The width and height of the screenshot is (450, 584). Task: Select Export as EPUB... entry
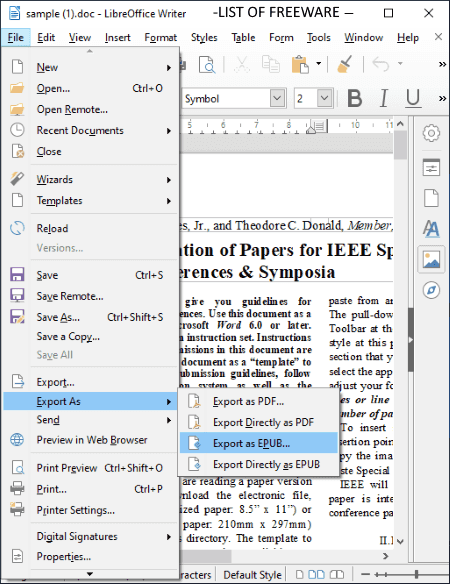coord(259,443)
